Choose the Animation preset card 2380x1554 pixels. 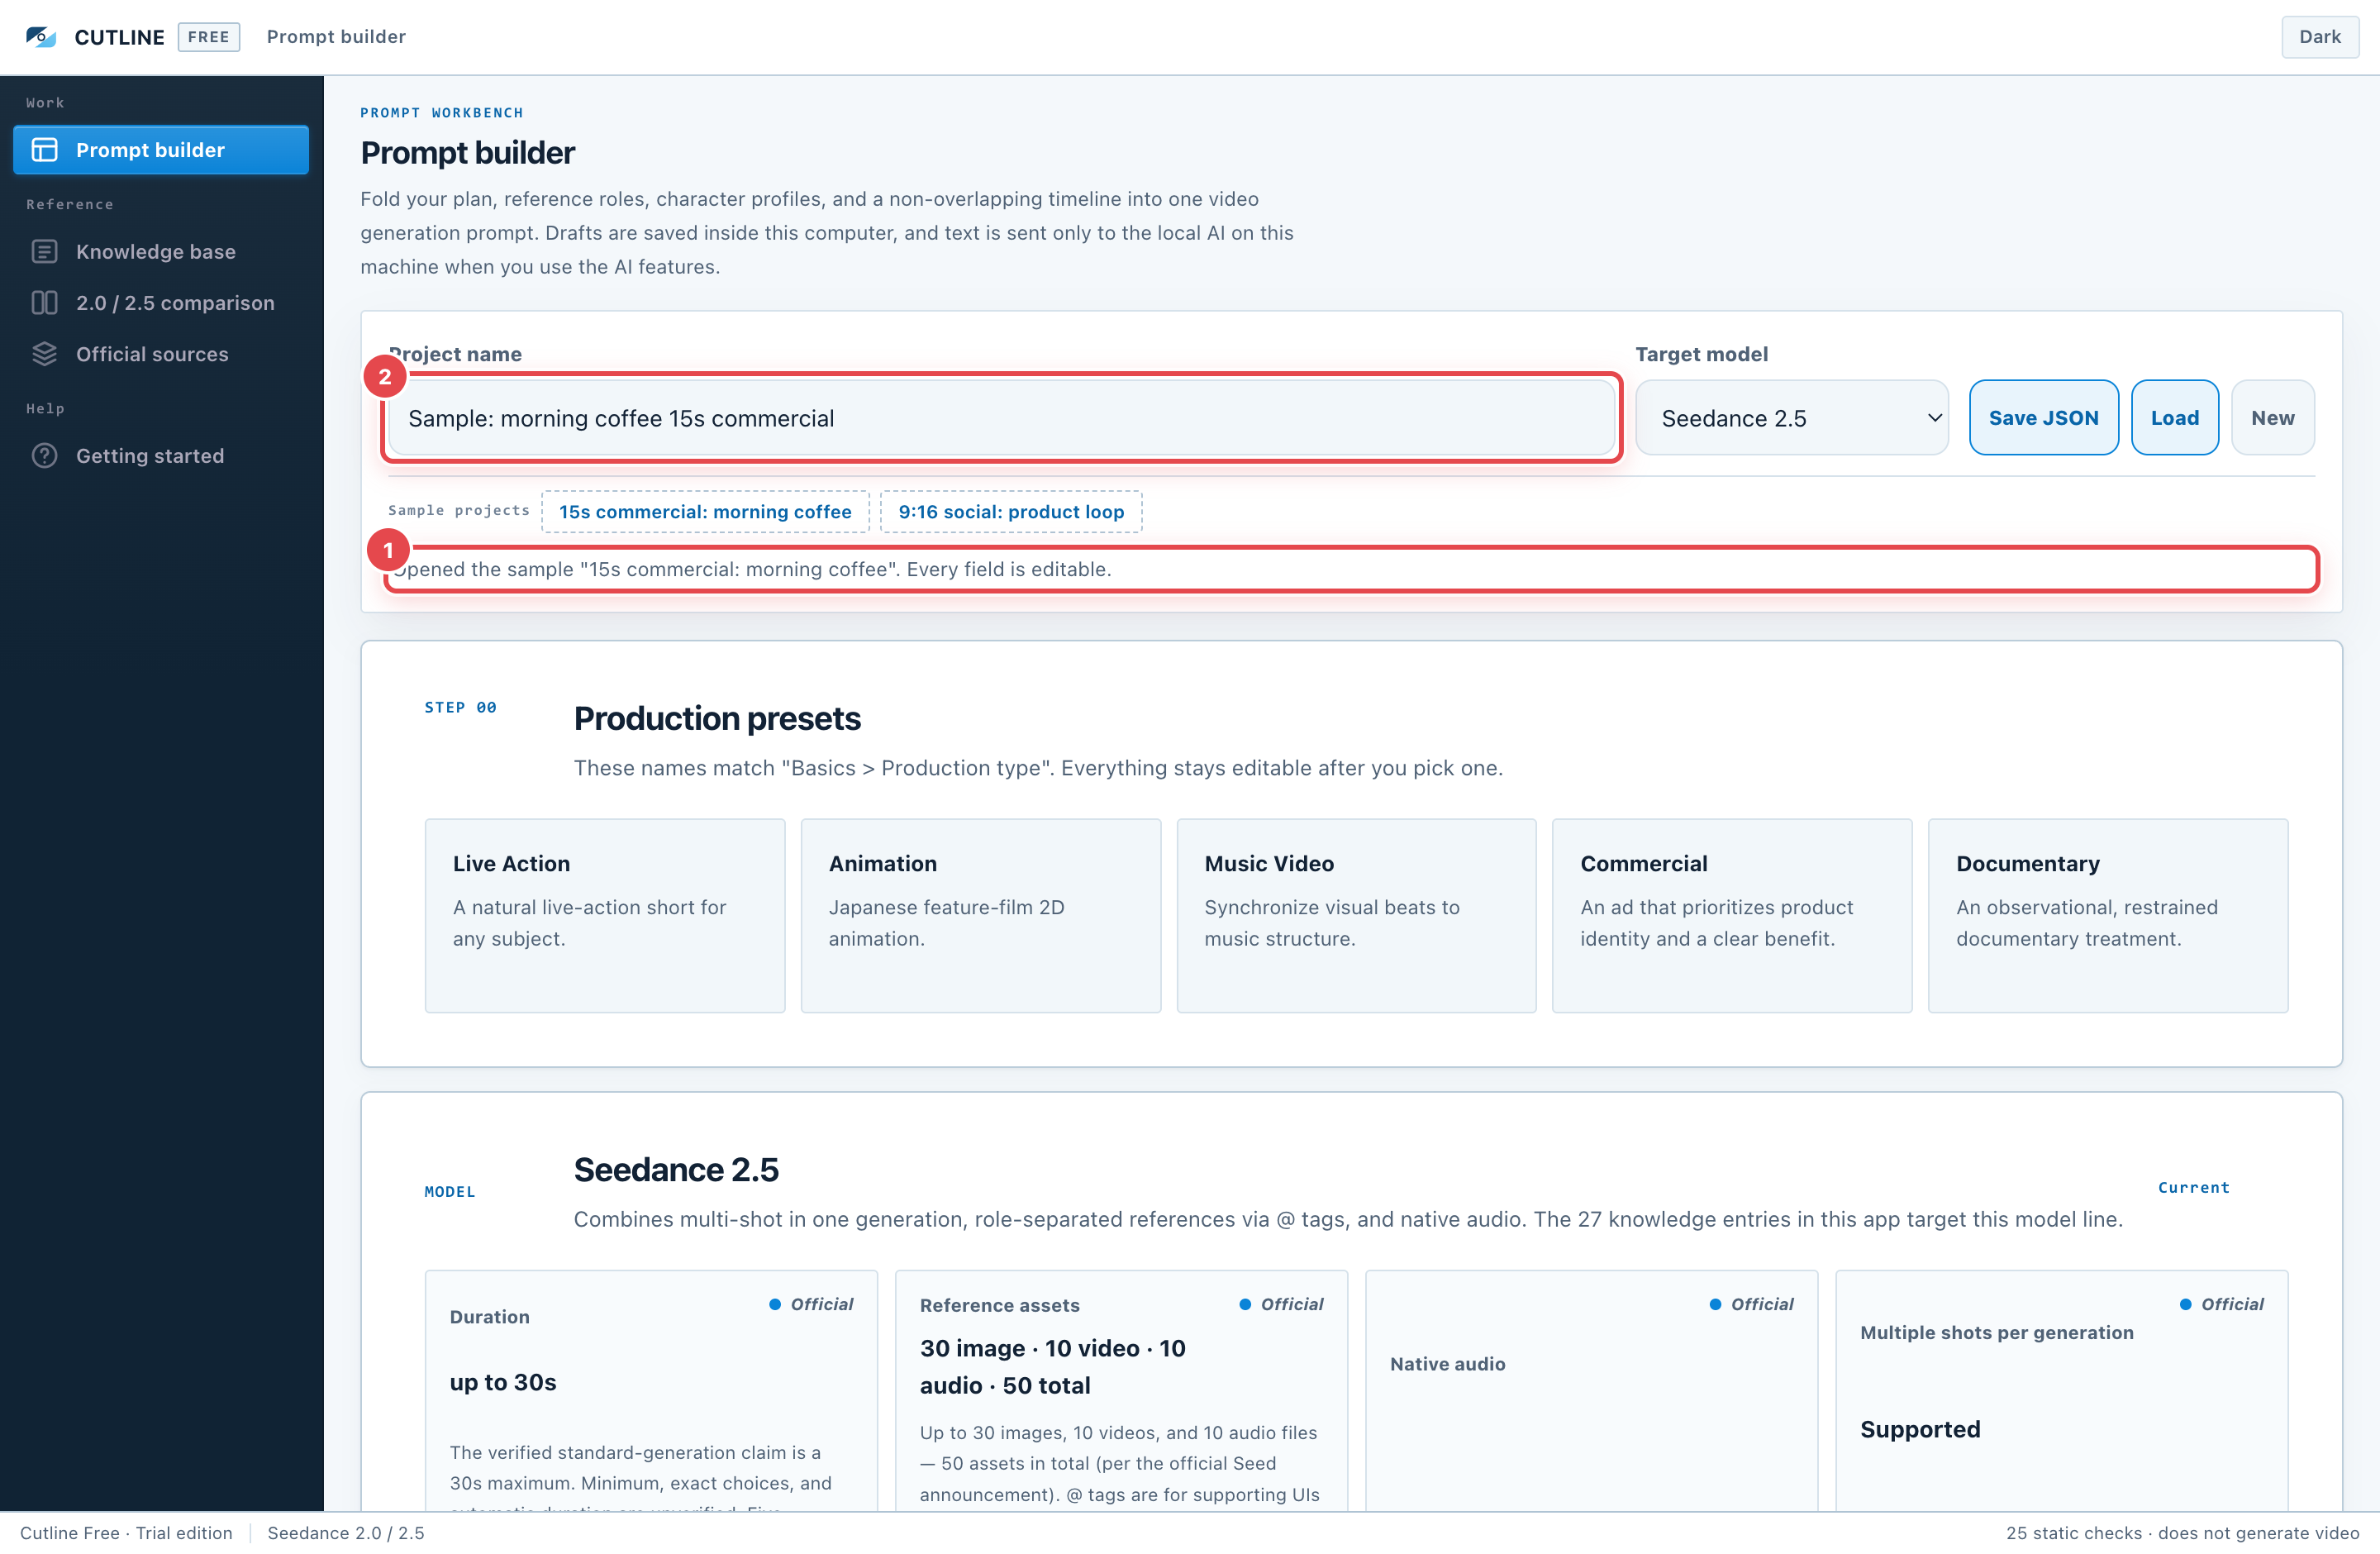pyautogui.click(x=981, y=916)
